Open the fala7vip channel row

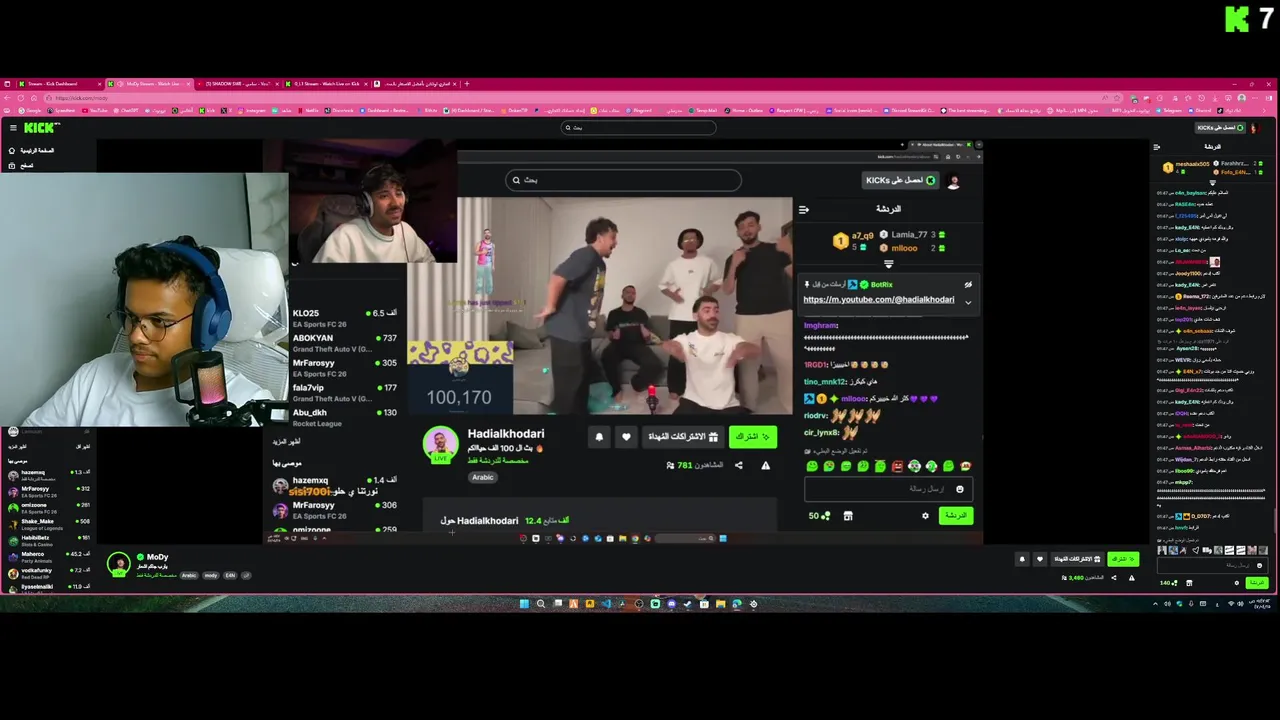coord(345,392)
